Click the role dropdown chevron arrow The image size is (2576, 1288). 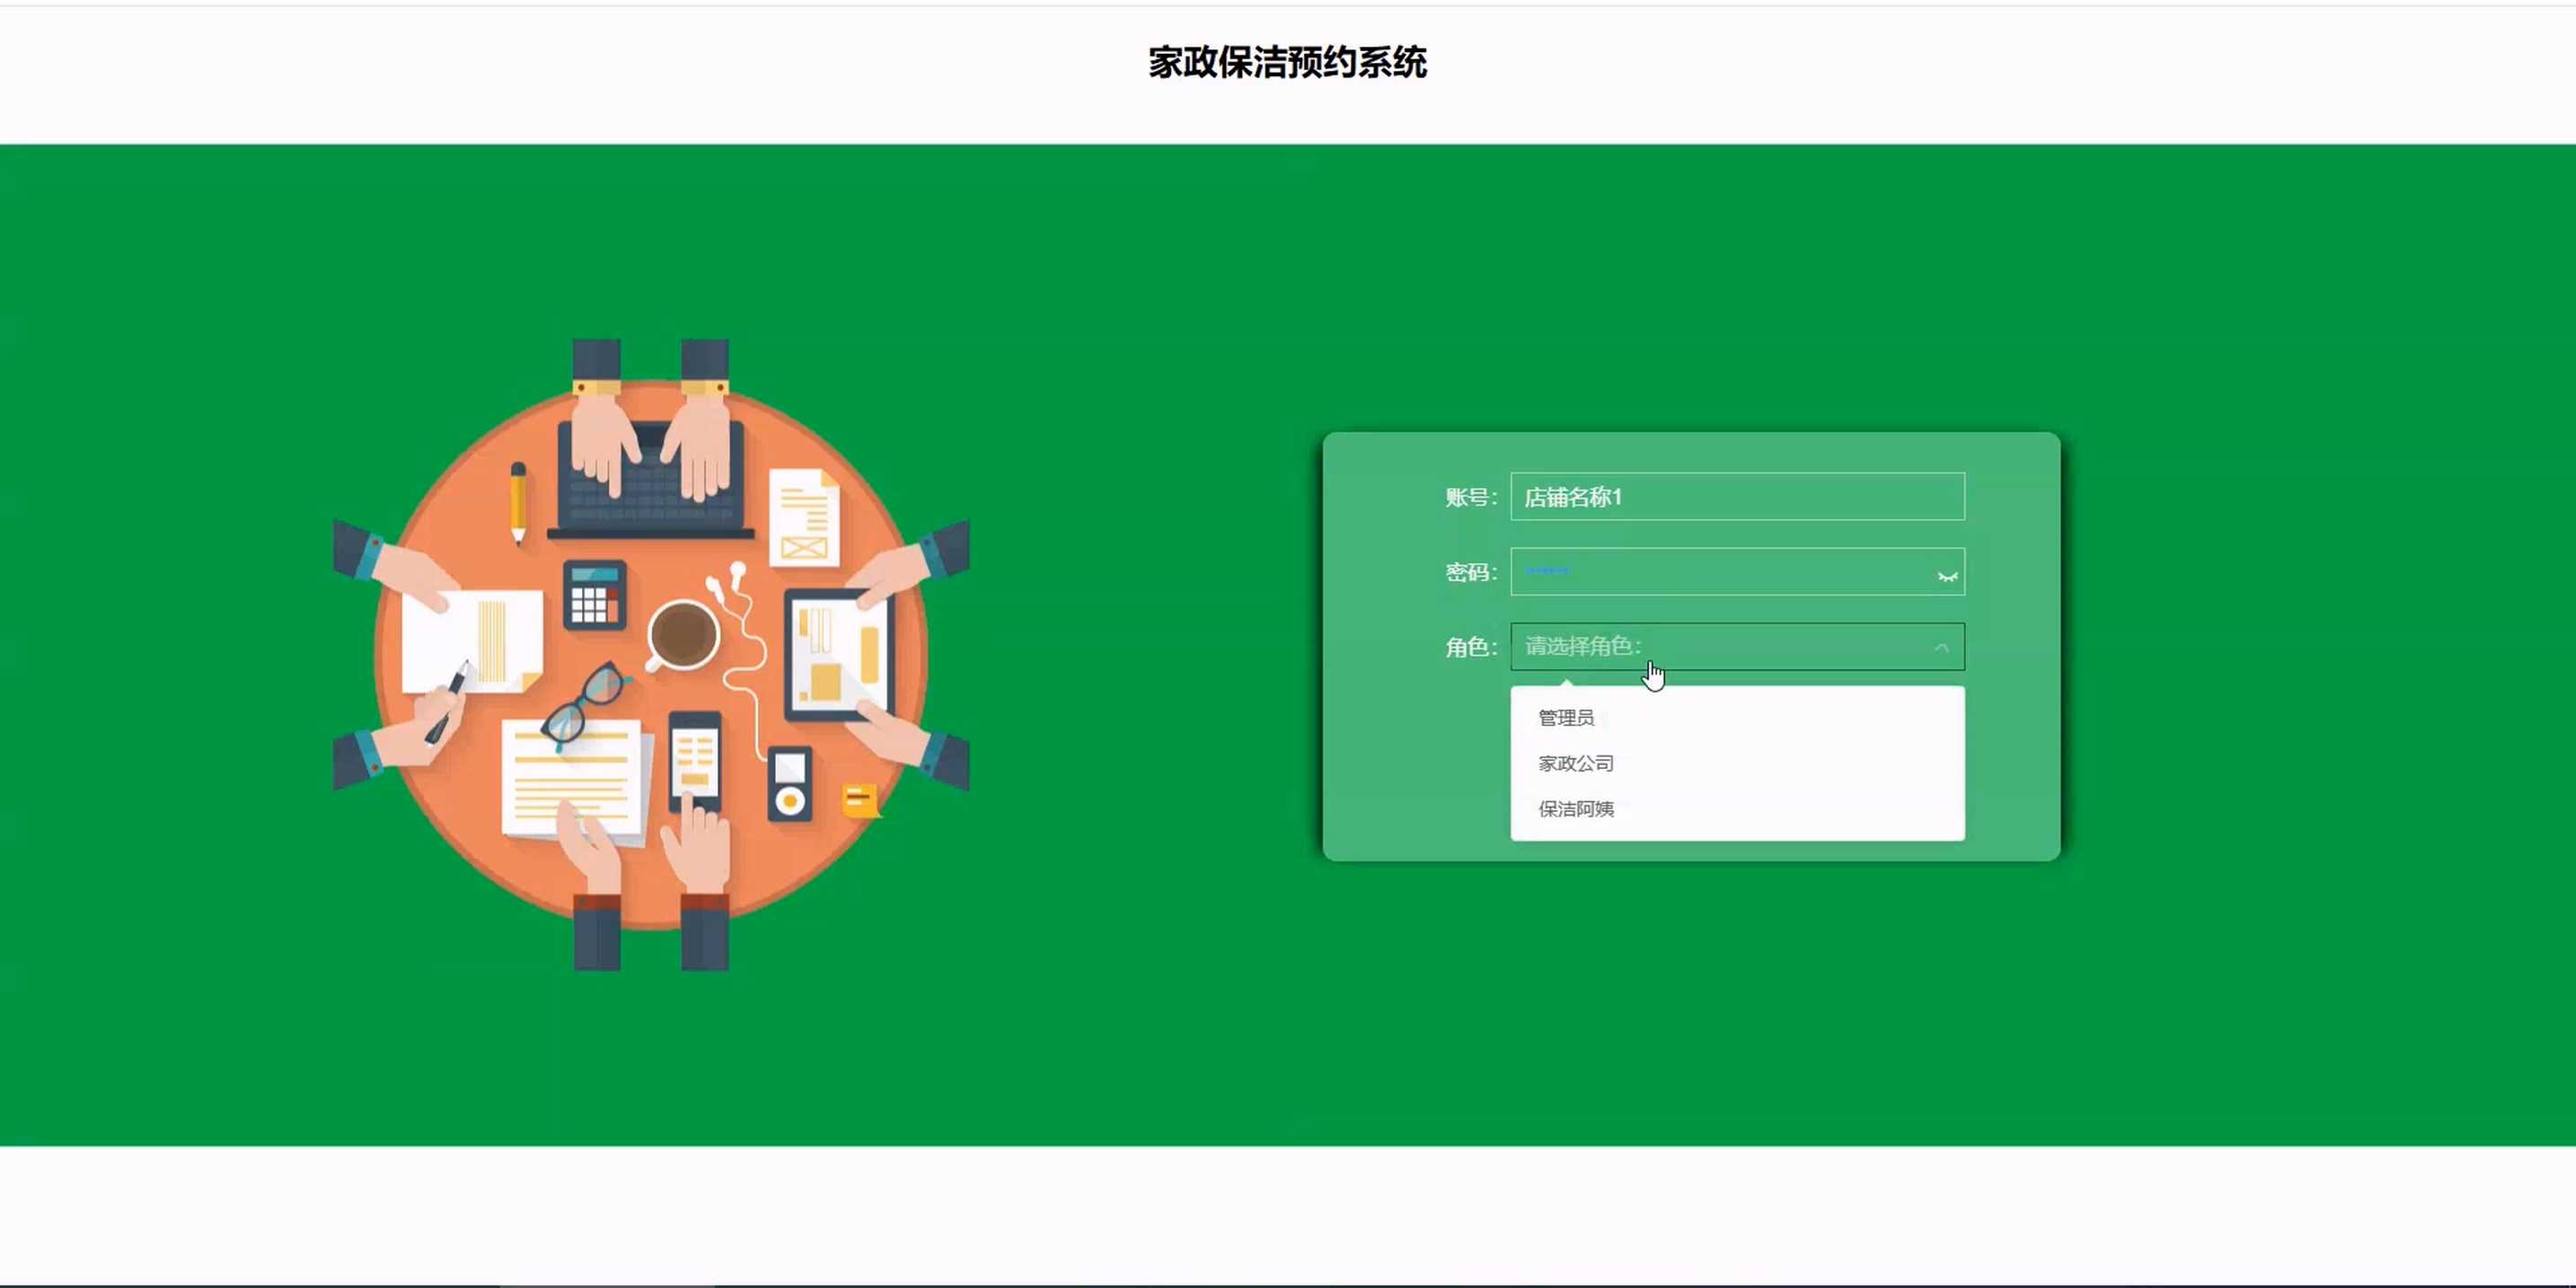pyautogui.click(x=1941, y=648)
